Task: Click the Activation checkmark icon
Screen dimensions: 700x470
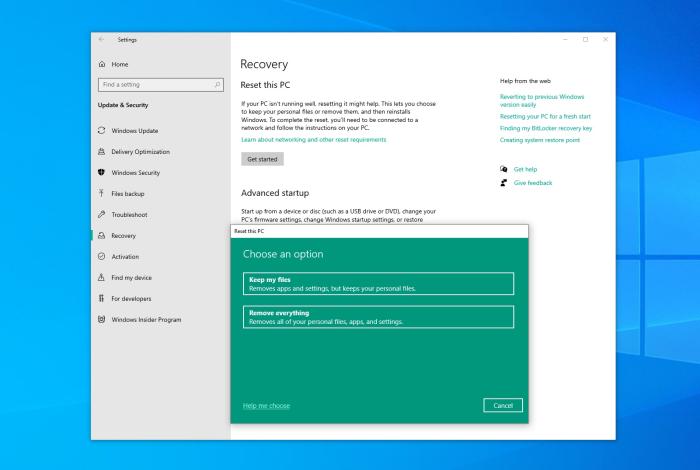Action: [x=101, y=257]
